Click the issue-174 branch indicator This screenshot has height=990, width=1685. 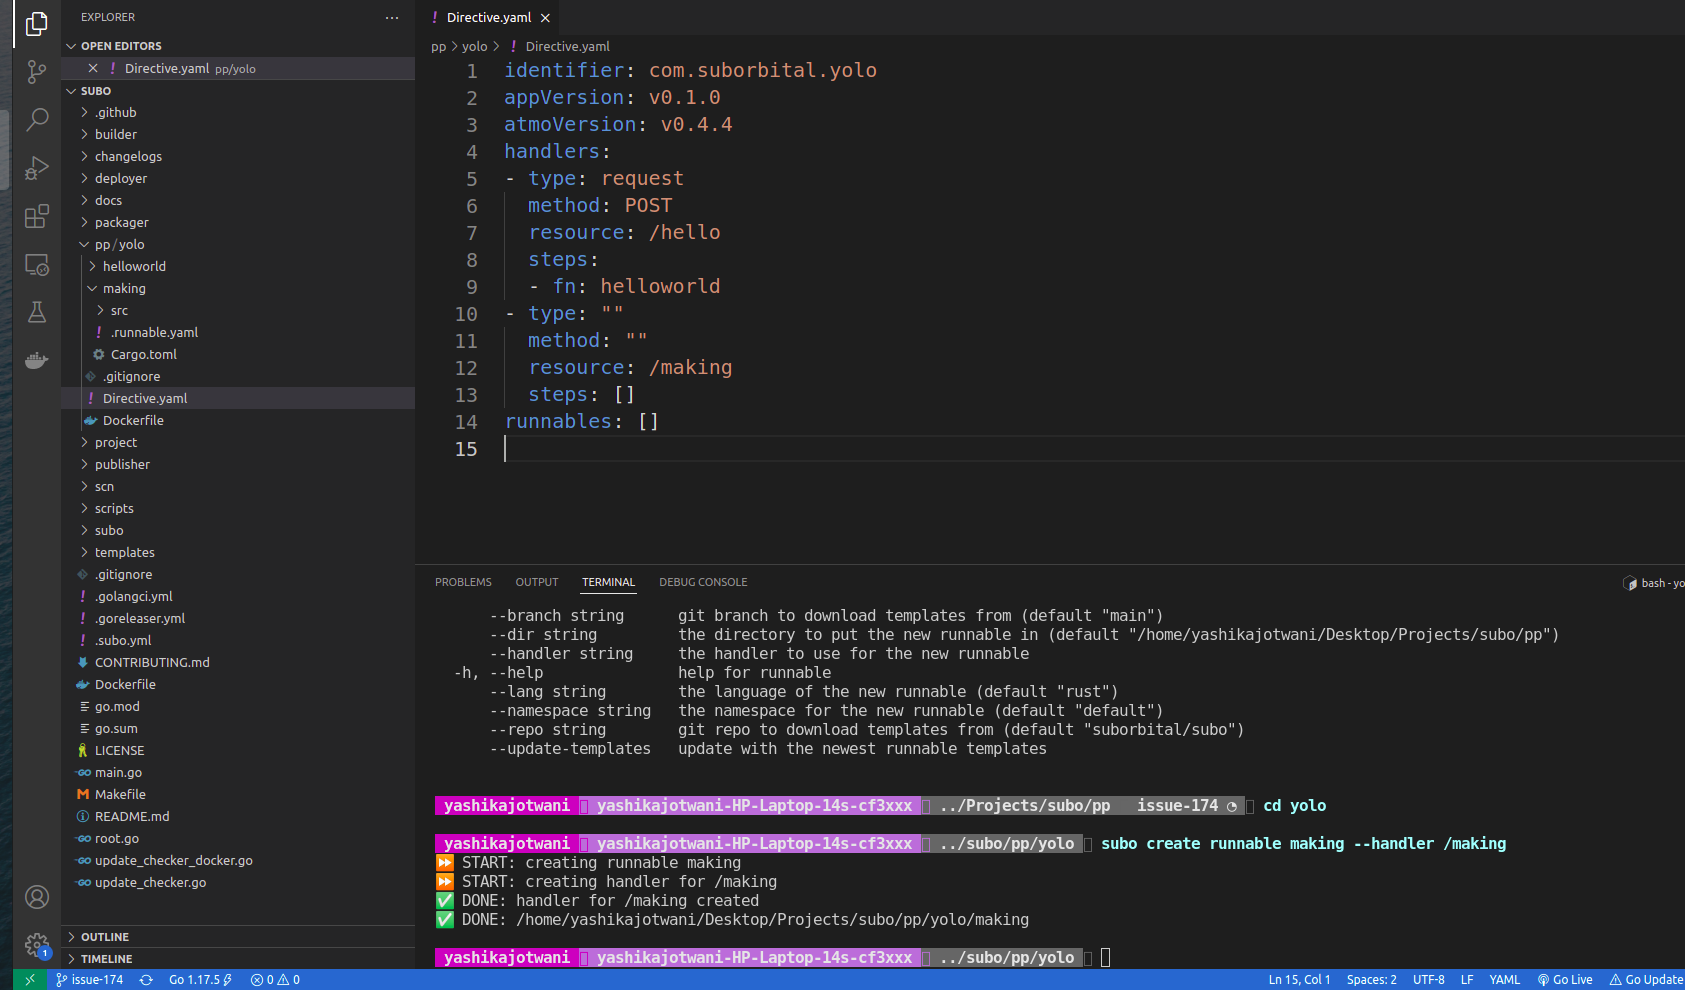click(89, 979)
